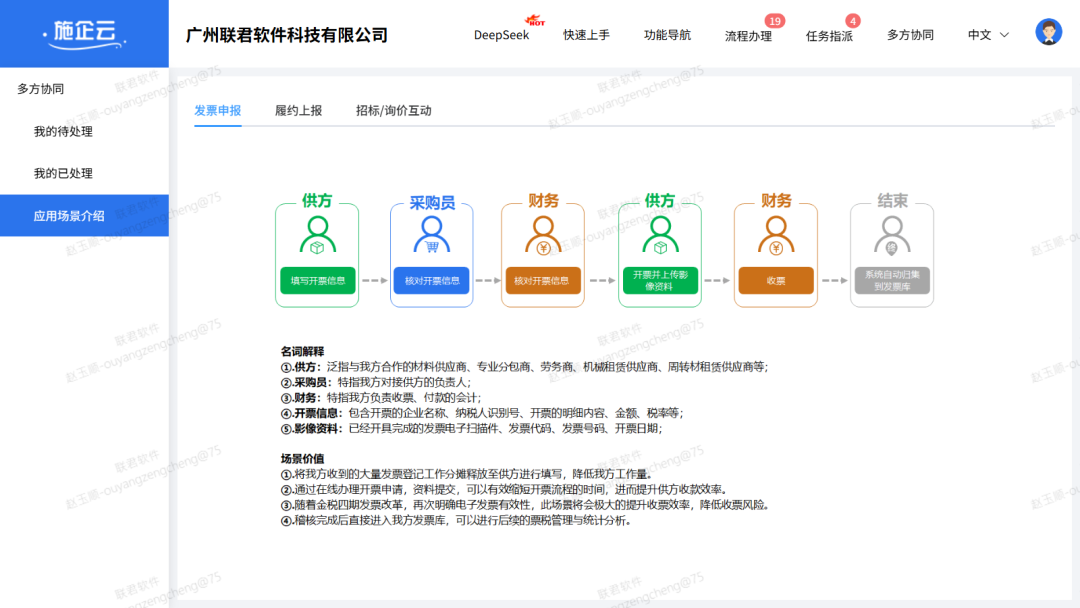Click the gray 结束 person icon

(x=892, y=235)
